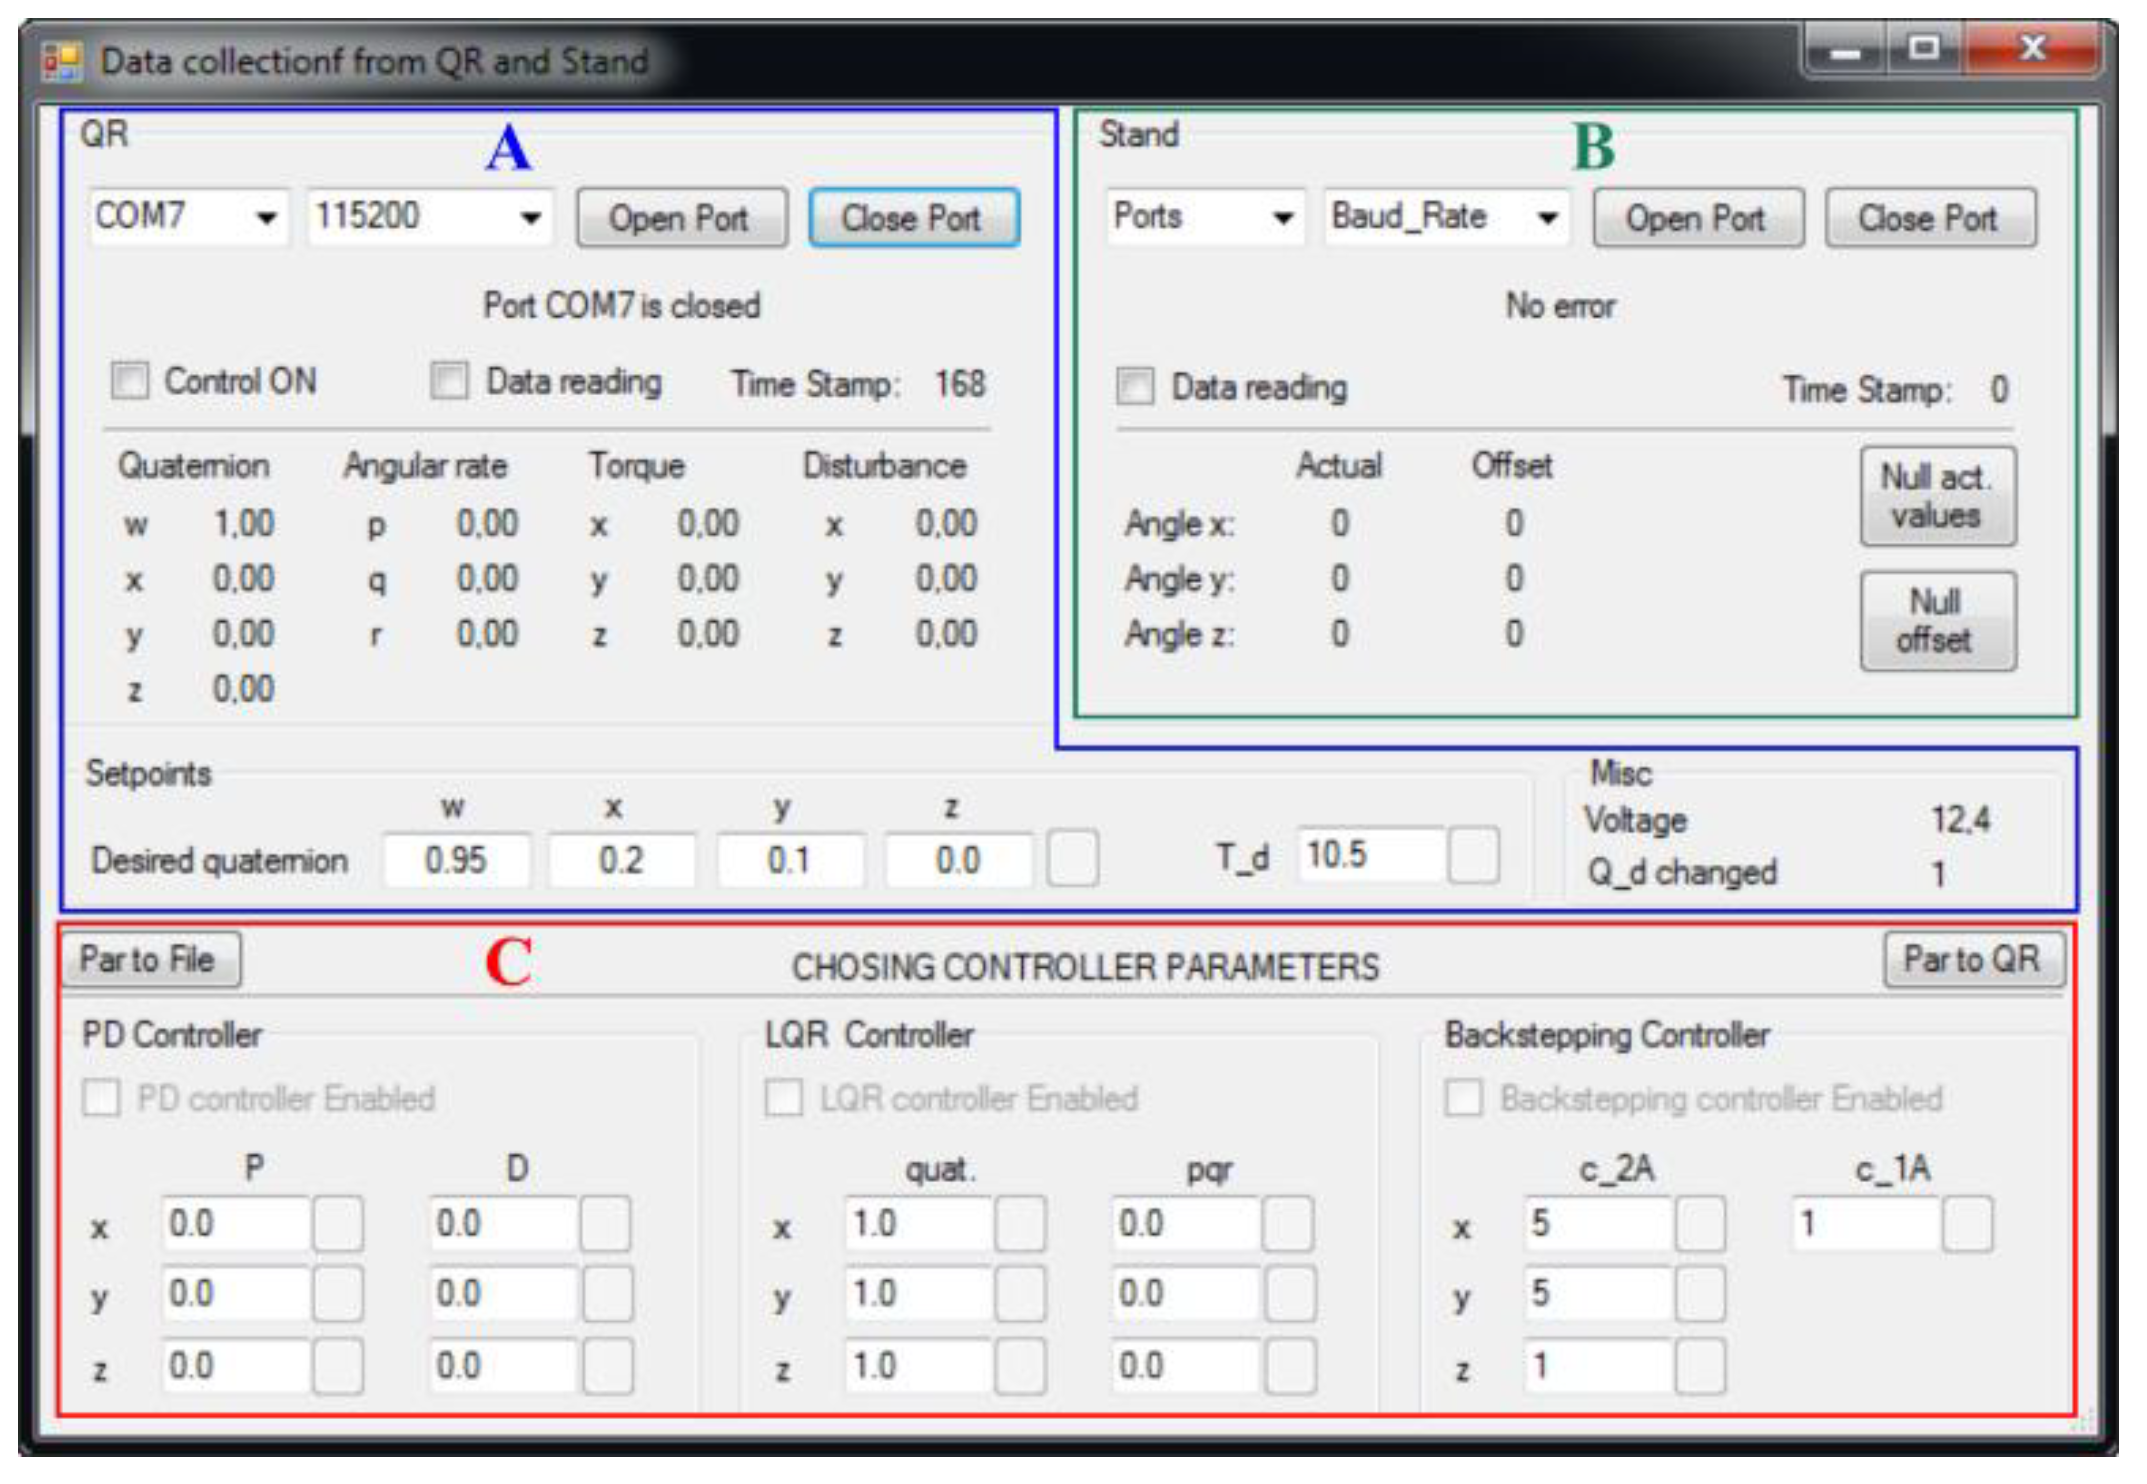Toggle QR Data reading checkbox
2147x1484 pixels.
pos(449,381)
